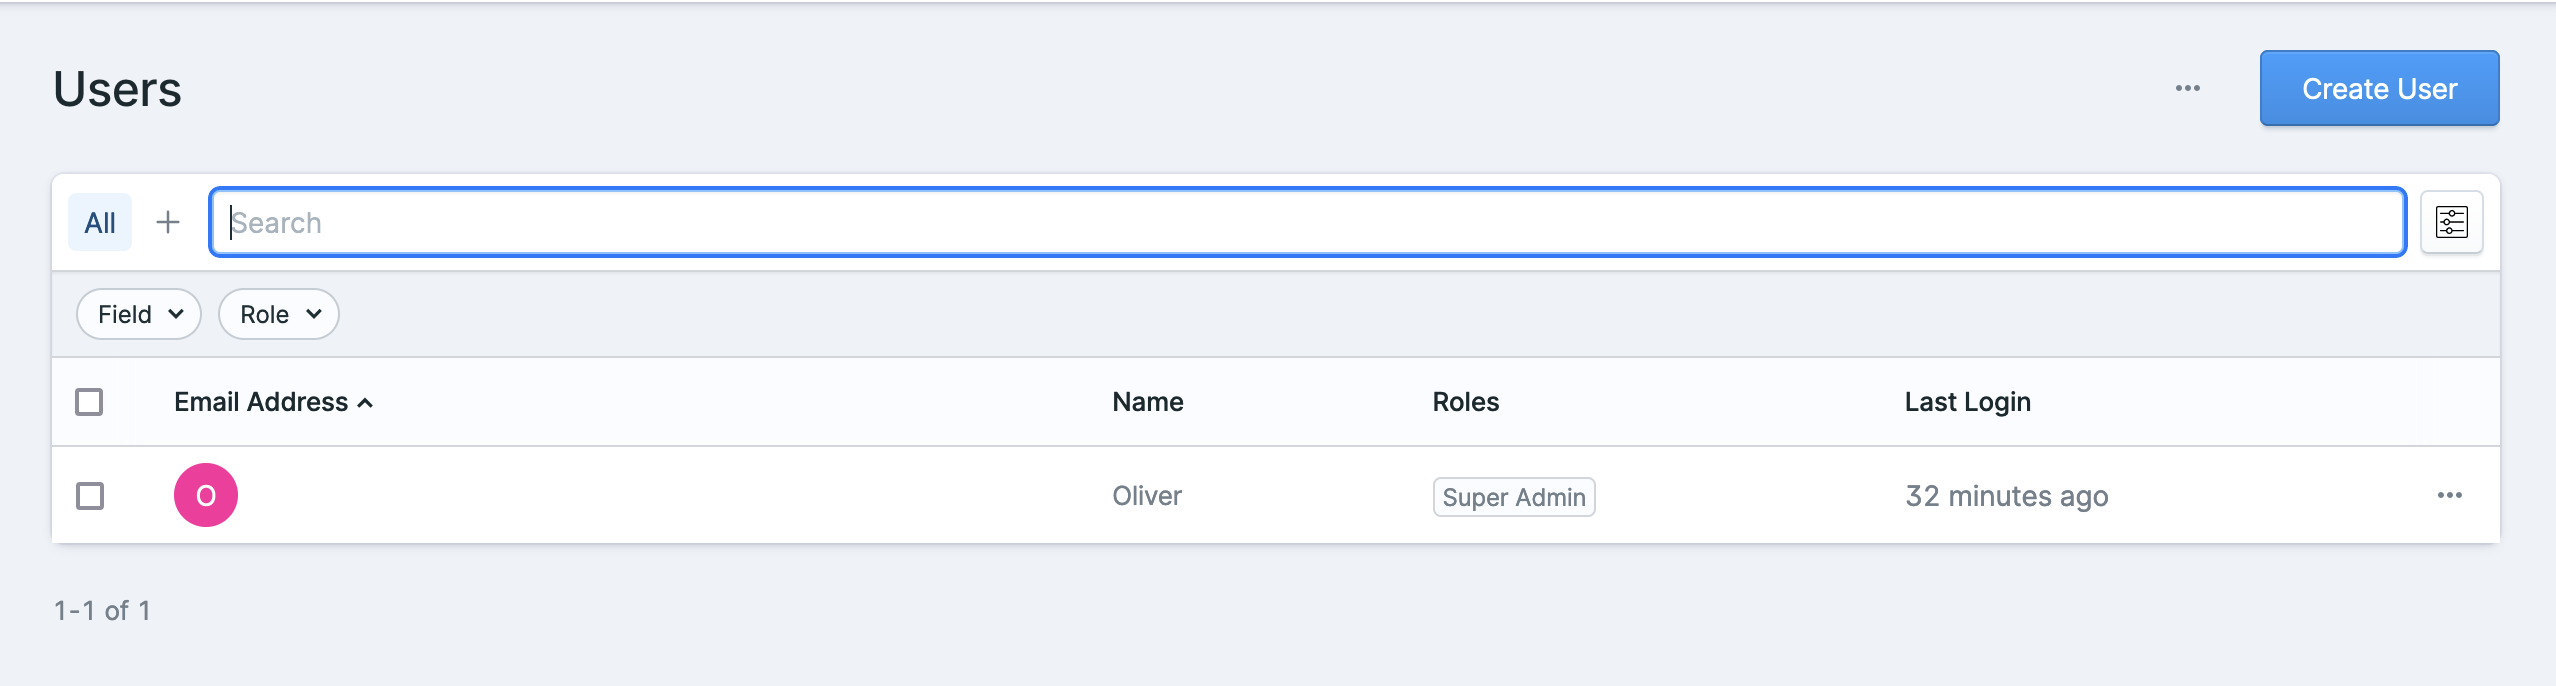Click the plus icon to add a view
This screenshot has width=2556, height=686.
[168, 222]
